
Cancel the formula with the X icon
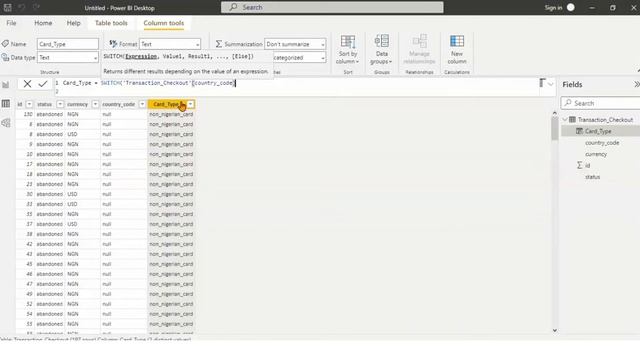[27, 84]
